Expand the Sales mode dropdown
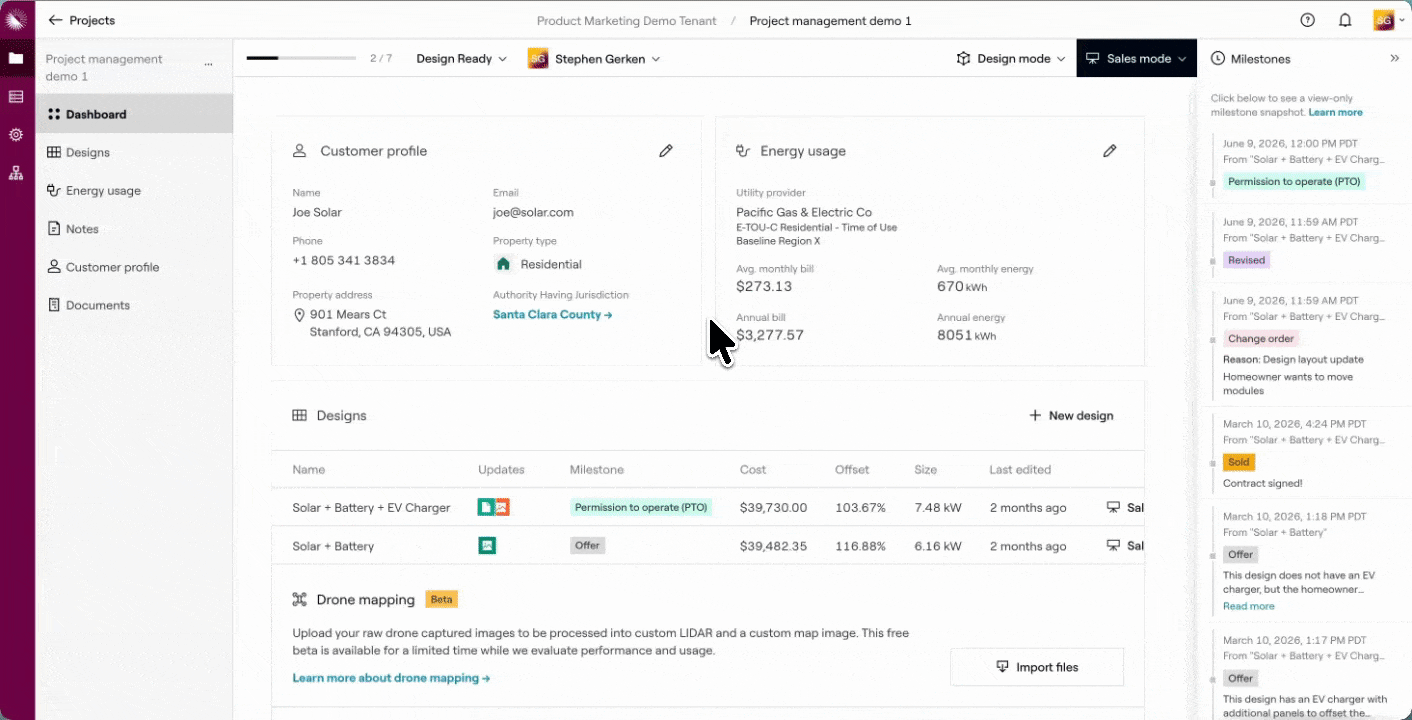This screenshot has height=720, width=1412. point(1137,59)
